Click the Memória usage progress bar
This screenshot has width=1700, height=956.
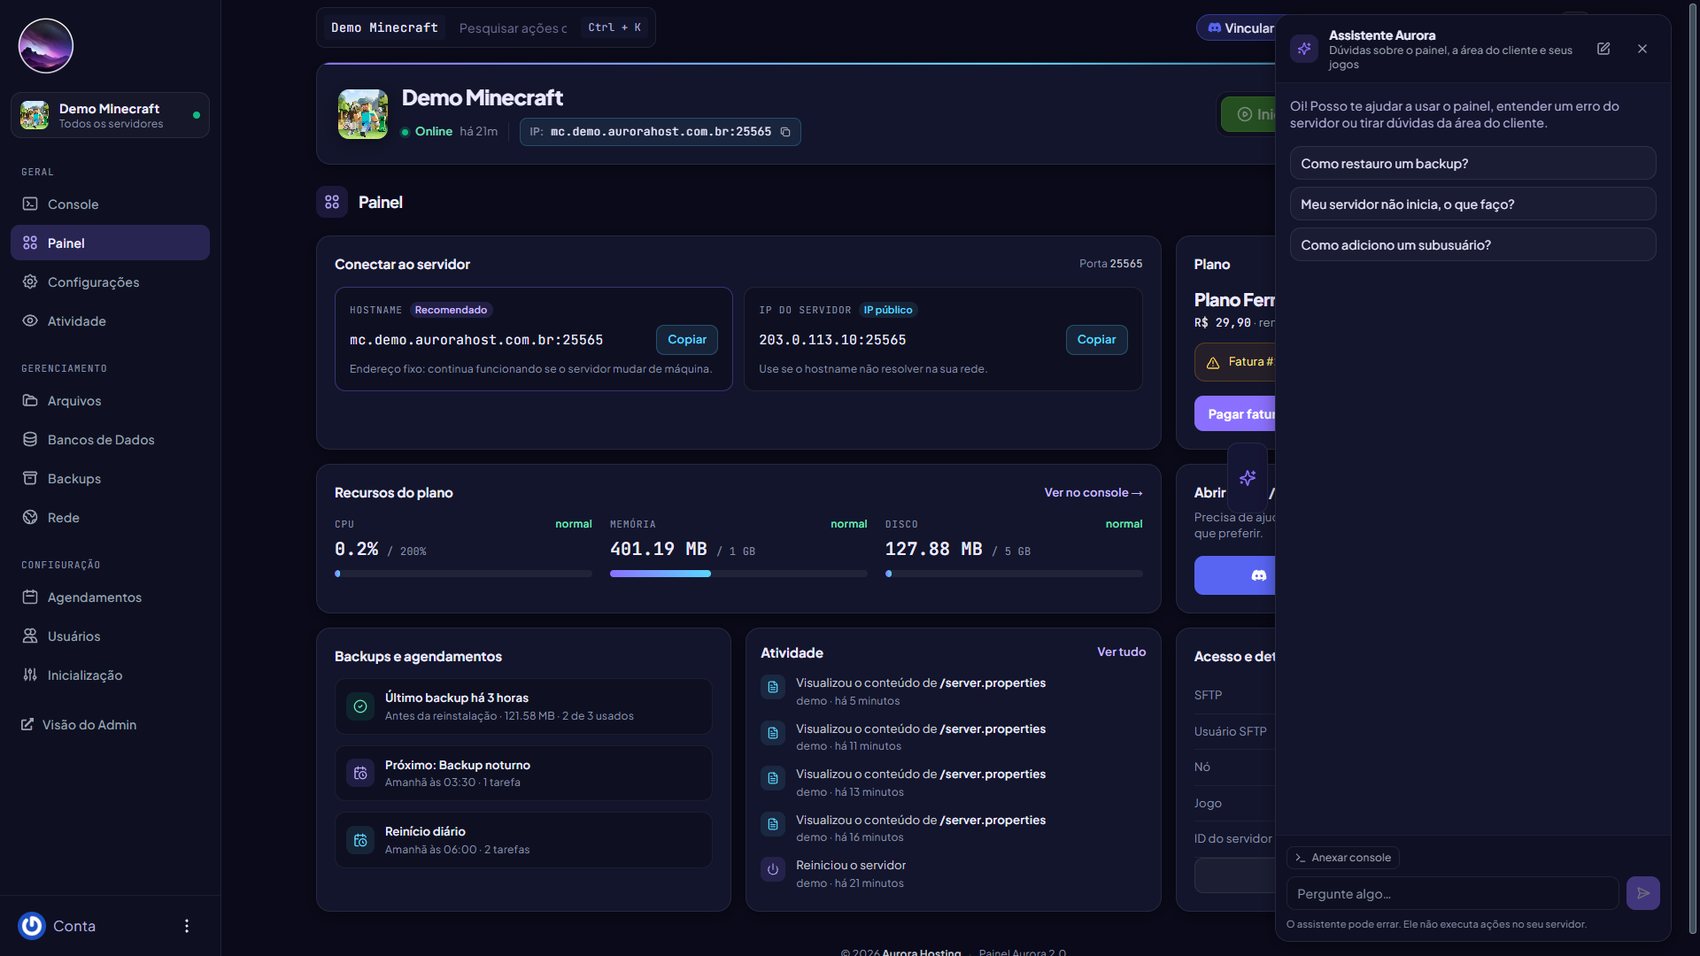point(738,574)
